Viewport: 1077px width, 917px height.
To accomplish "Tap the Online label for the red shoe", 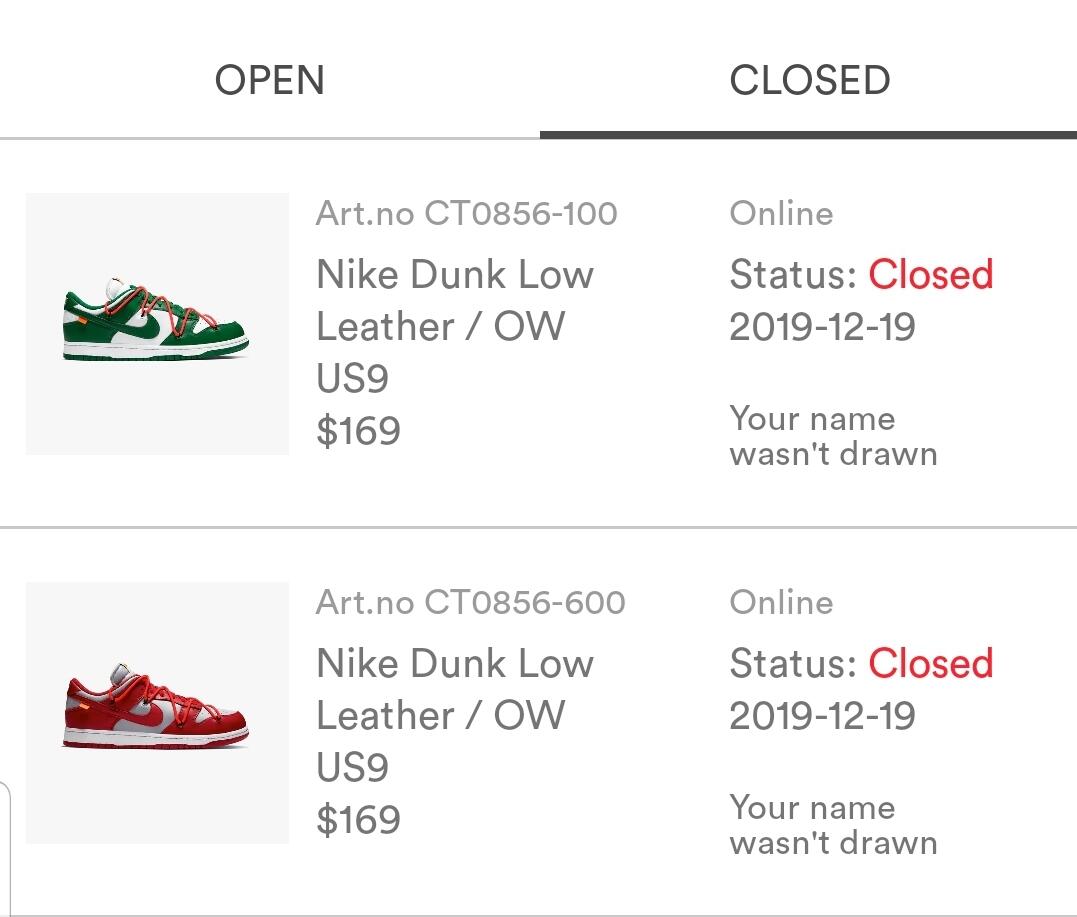I will point(781,602).
